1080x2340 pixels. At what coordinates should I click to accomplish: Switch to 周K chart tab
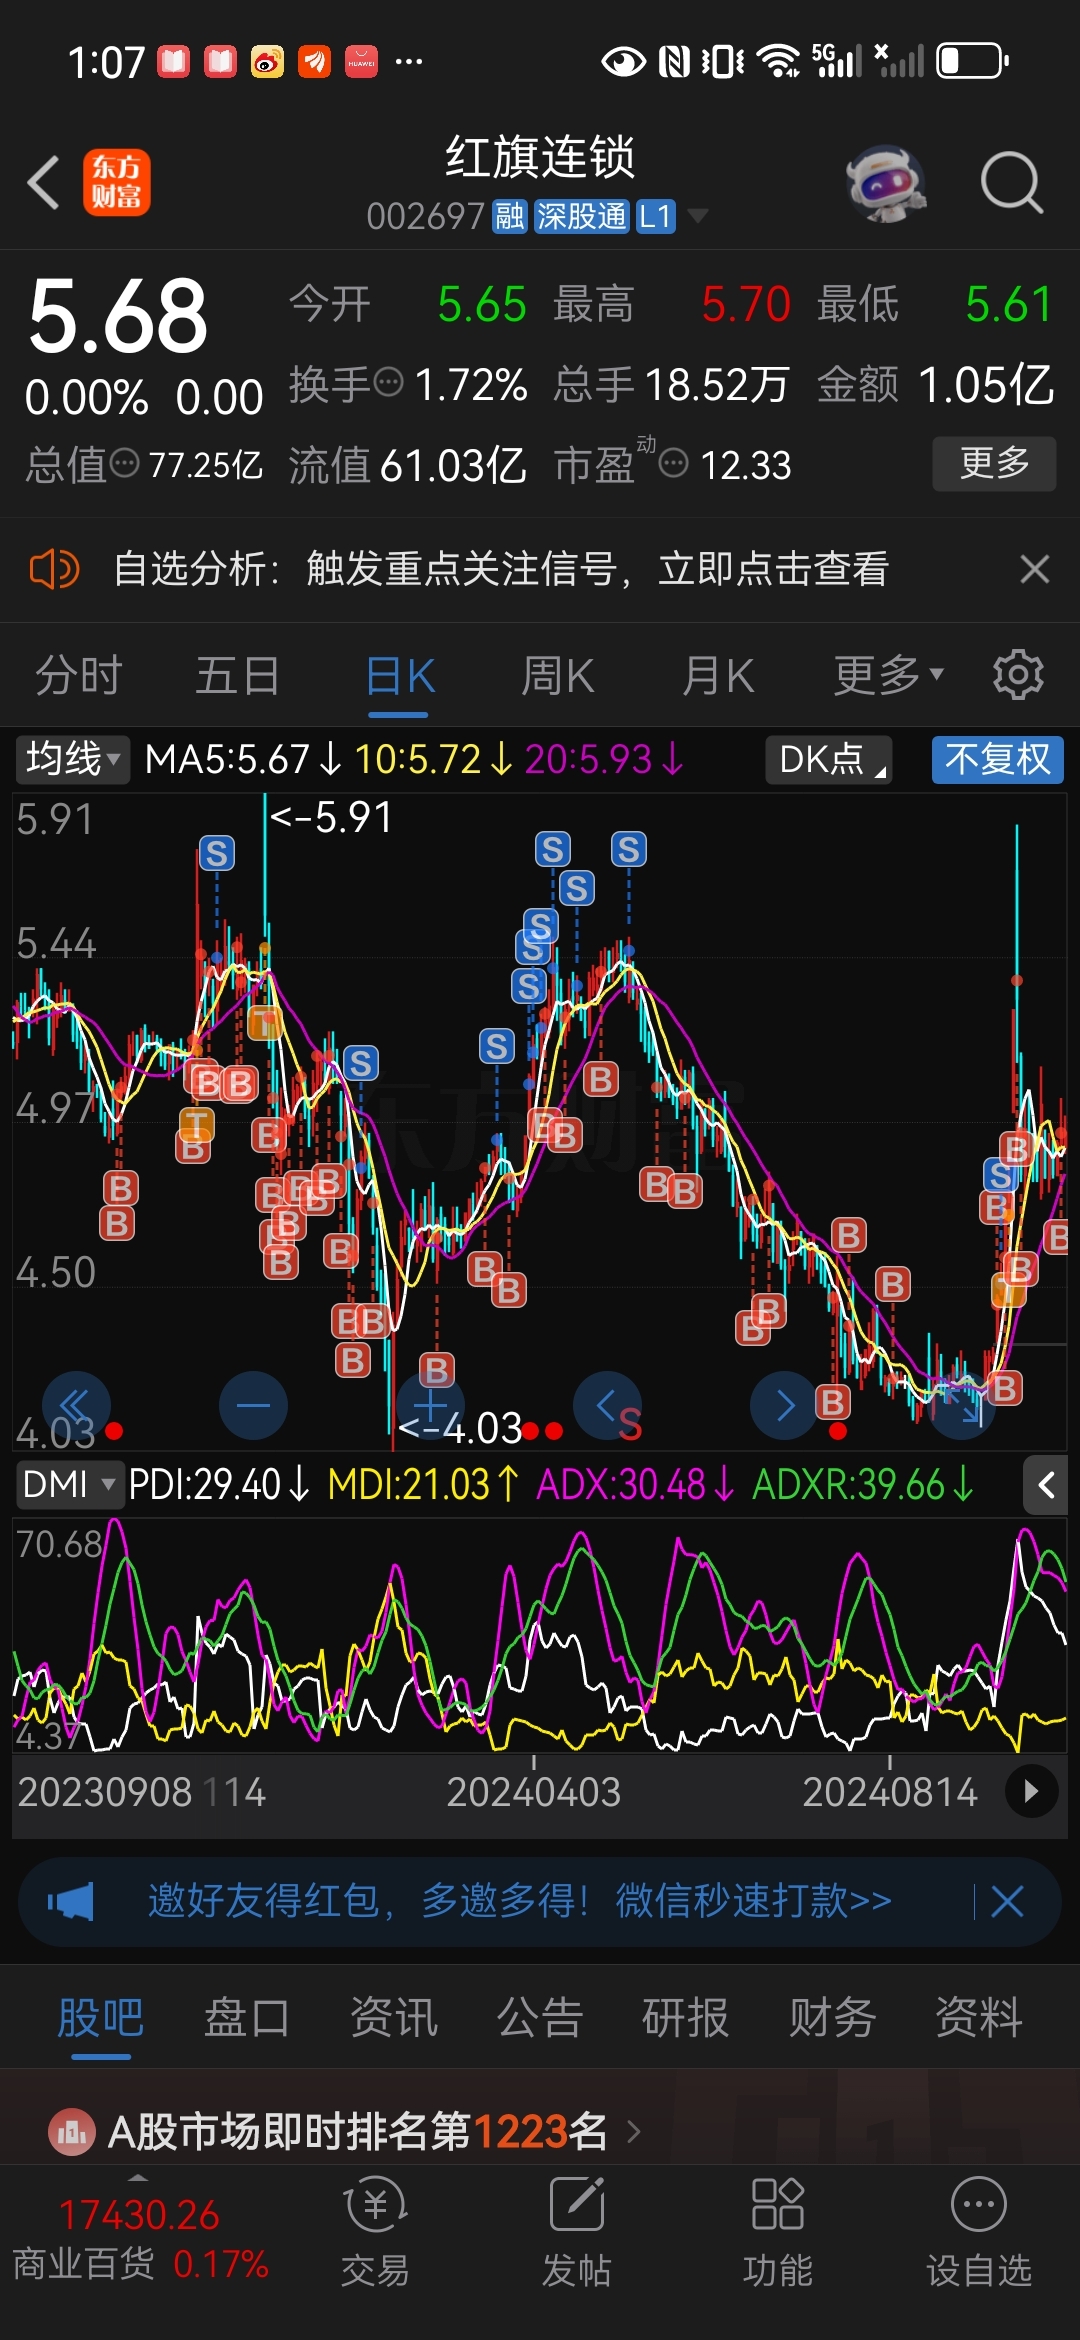557,676
